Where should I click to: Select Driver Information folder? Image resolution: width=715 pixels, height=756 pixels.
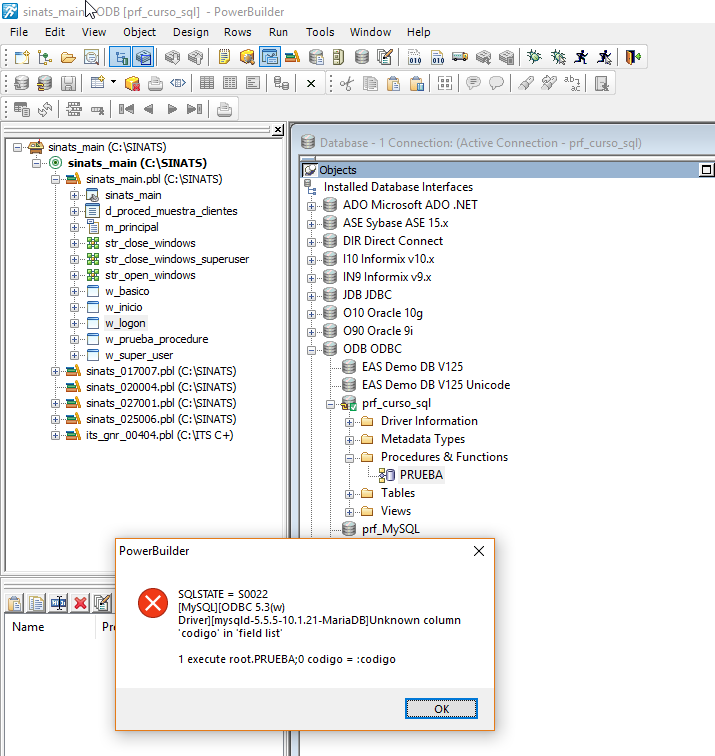[429, 421]
